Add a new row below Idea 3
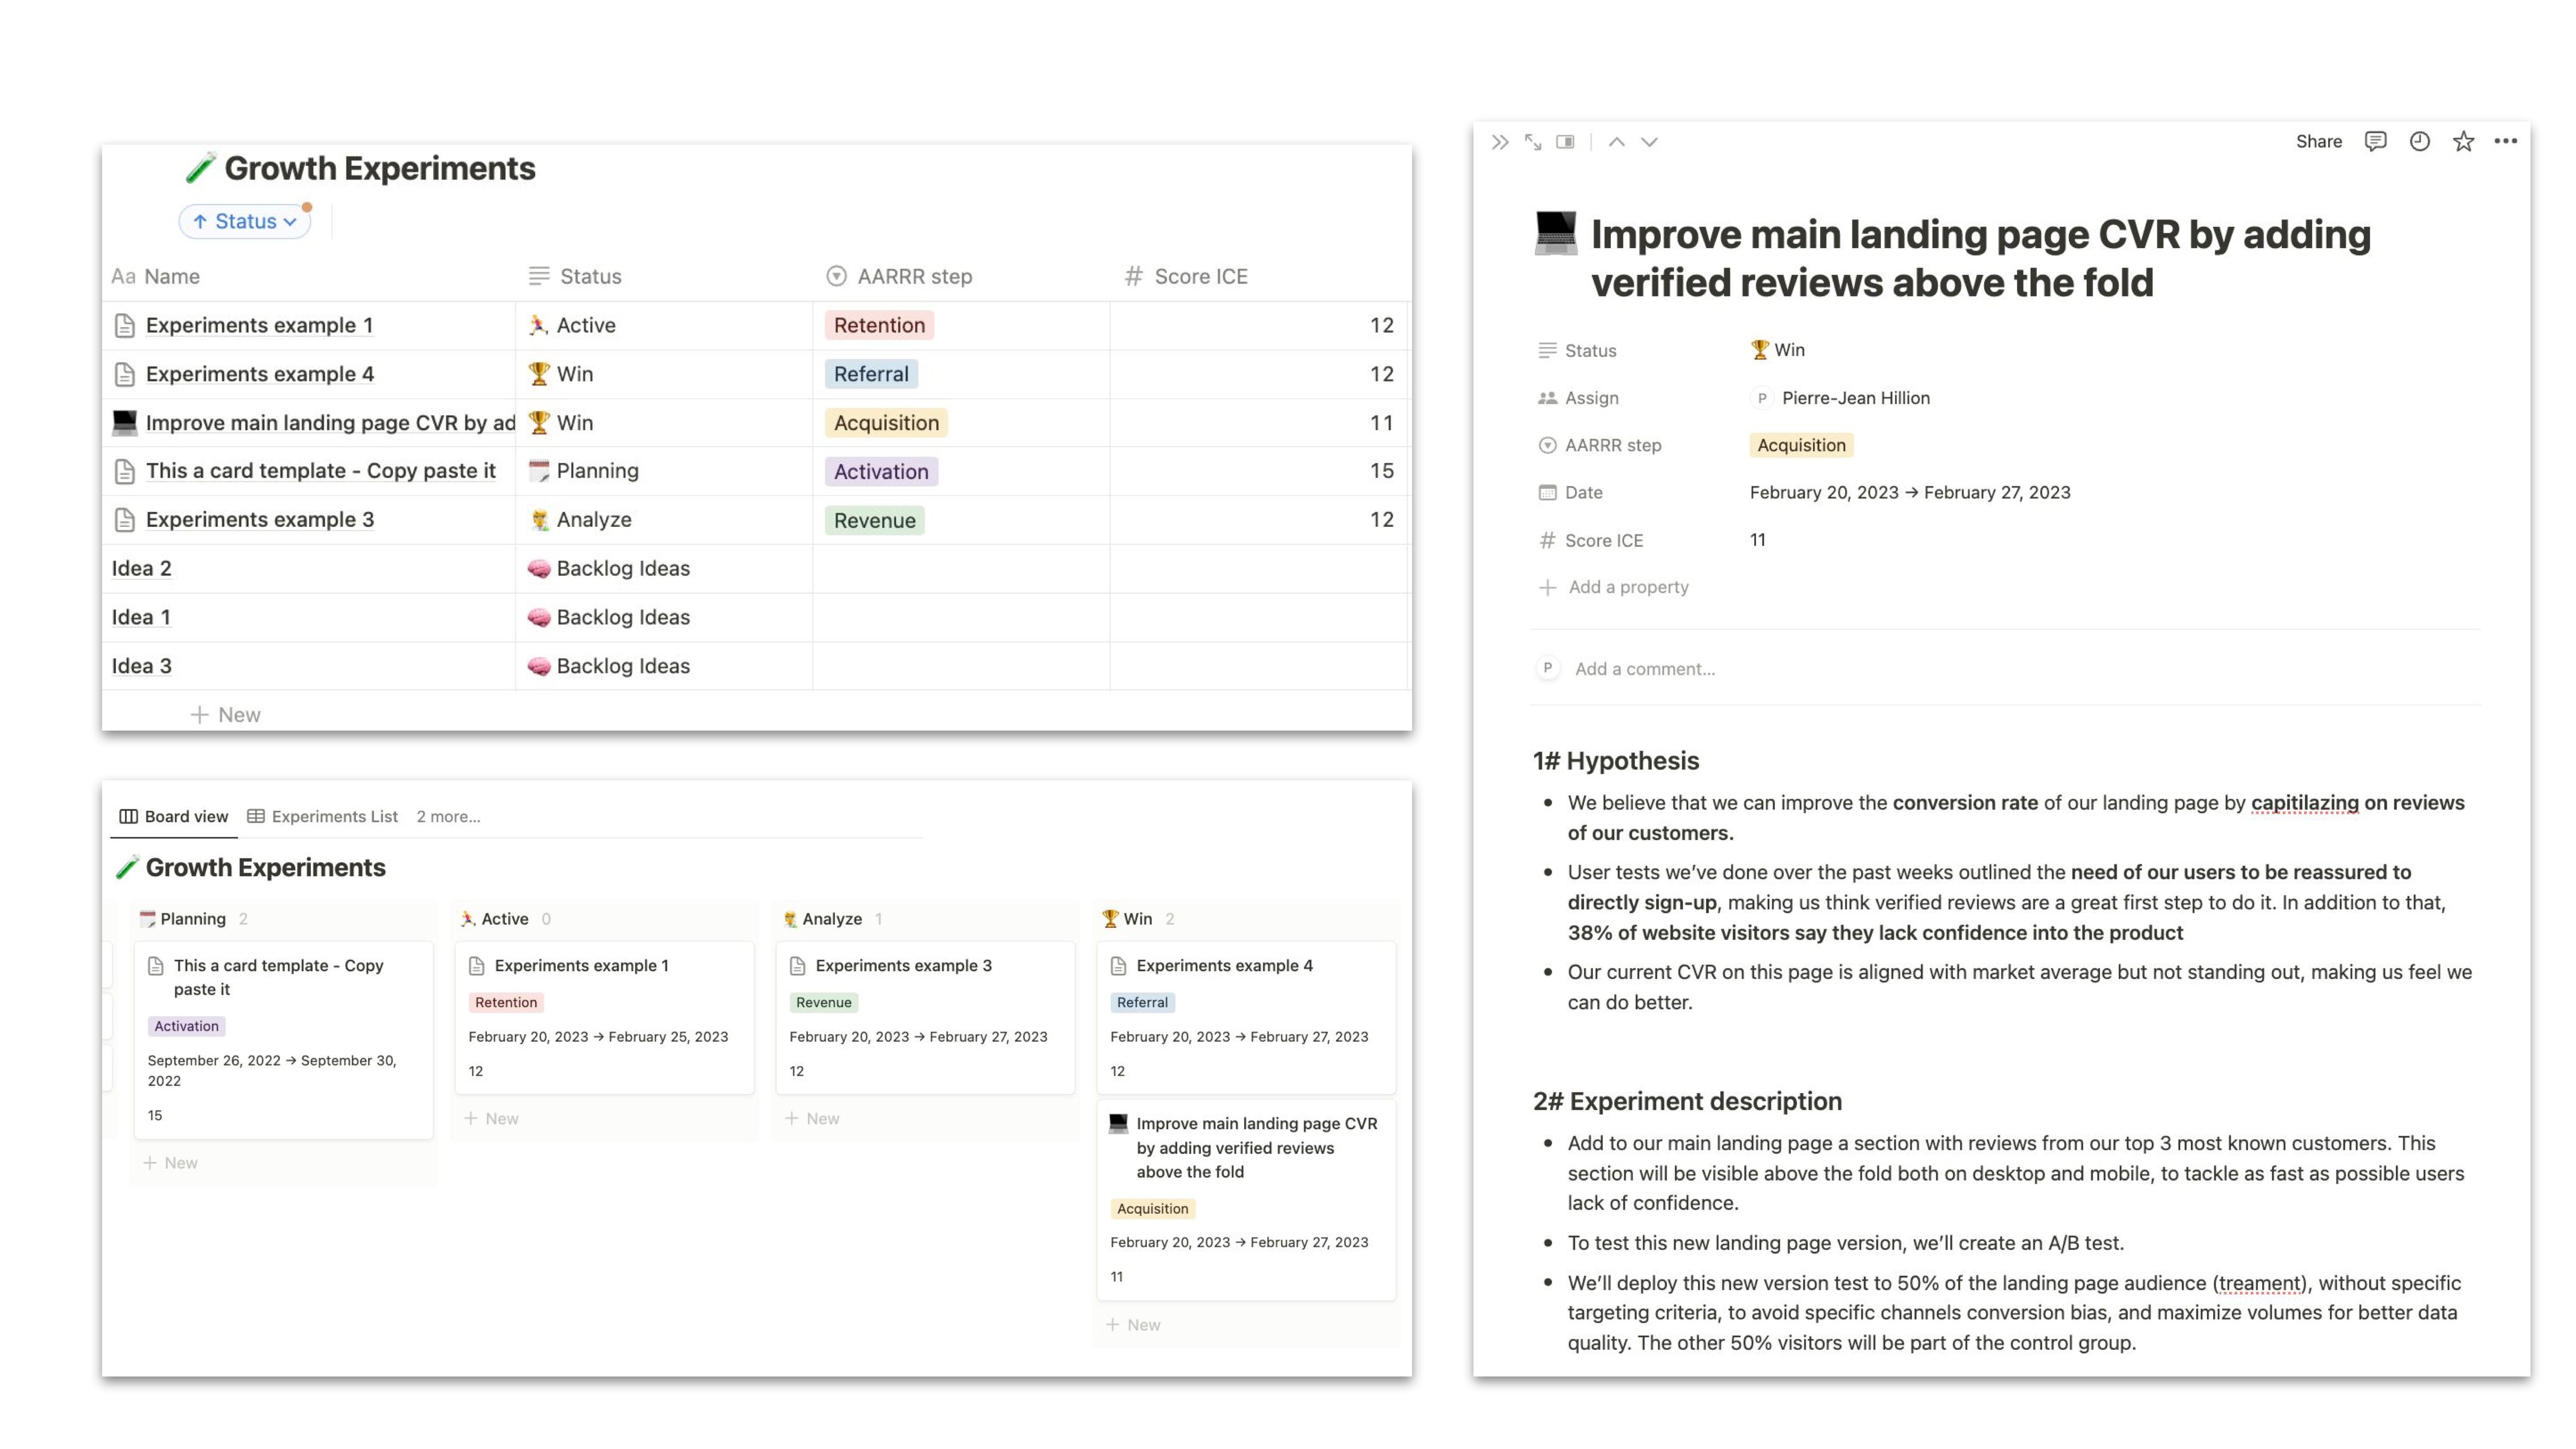The height and width of the screenshot is (1449, 2576). point(226,715)
